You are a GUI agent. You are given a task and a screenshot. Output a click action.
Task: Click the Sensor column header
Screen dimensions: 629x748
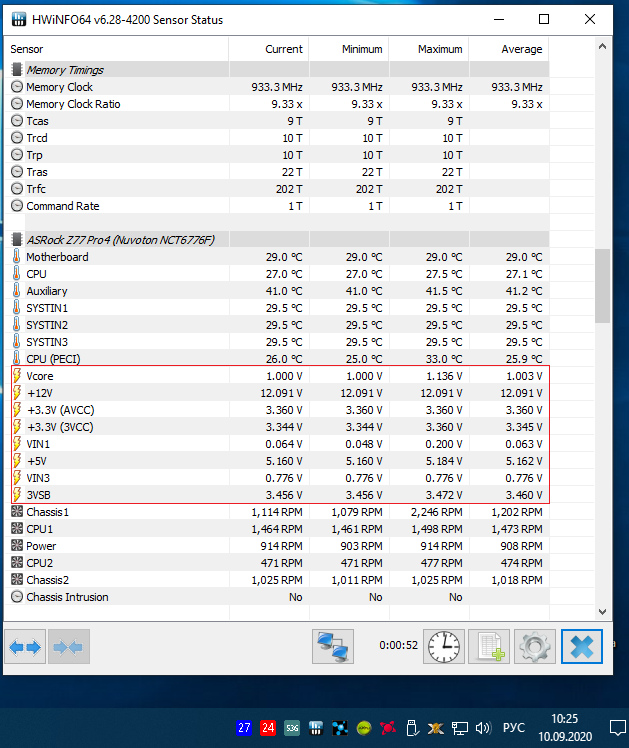(x=116, y=49)
